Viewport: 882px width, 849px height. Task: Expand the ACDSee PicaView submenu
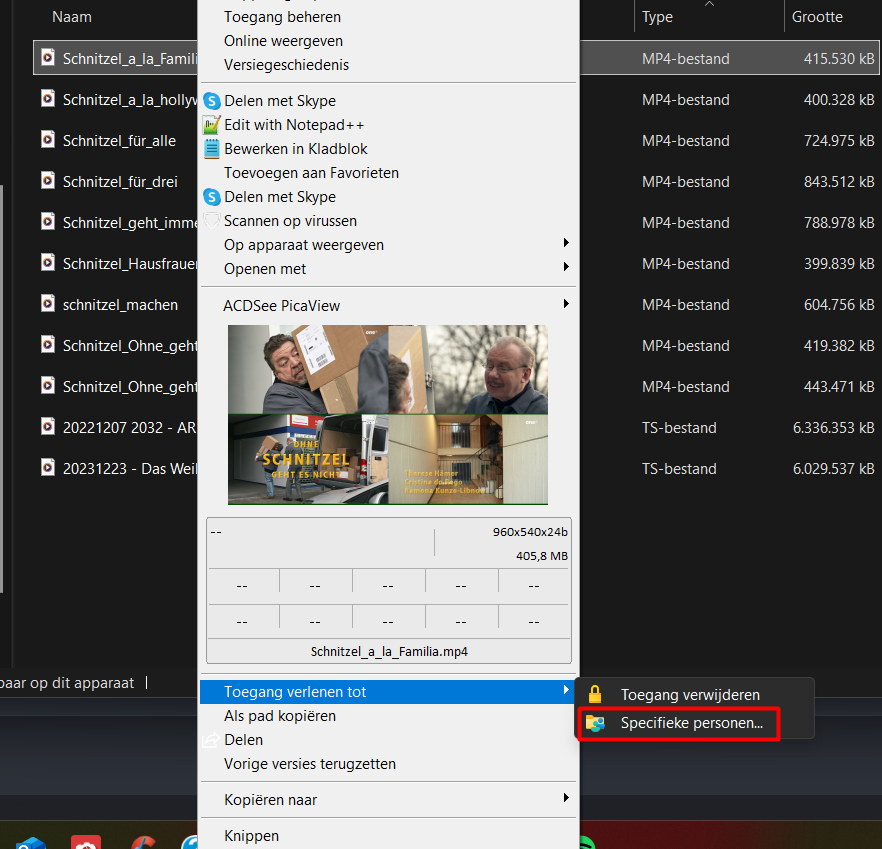(x=566, y=304)
